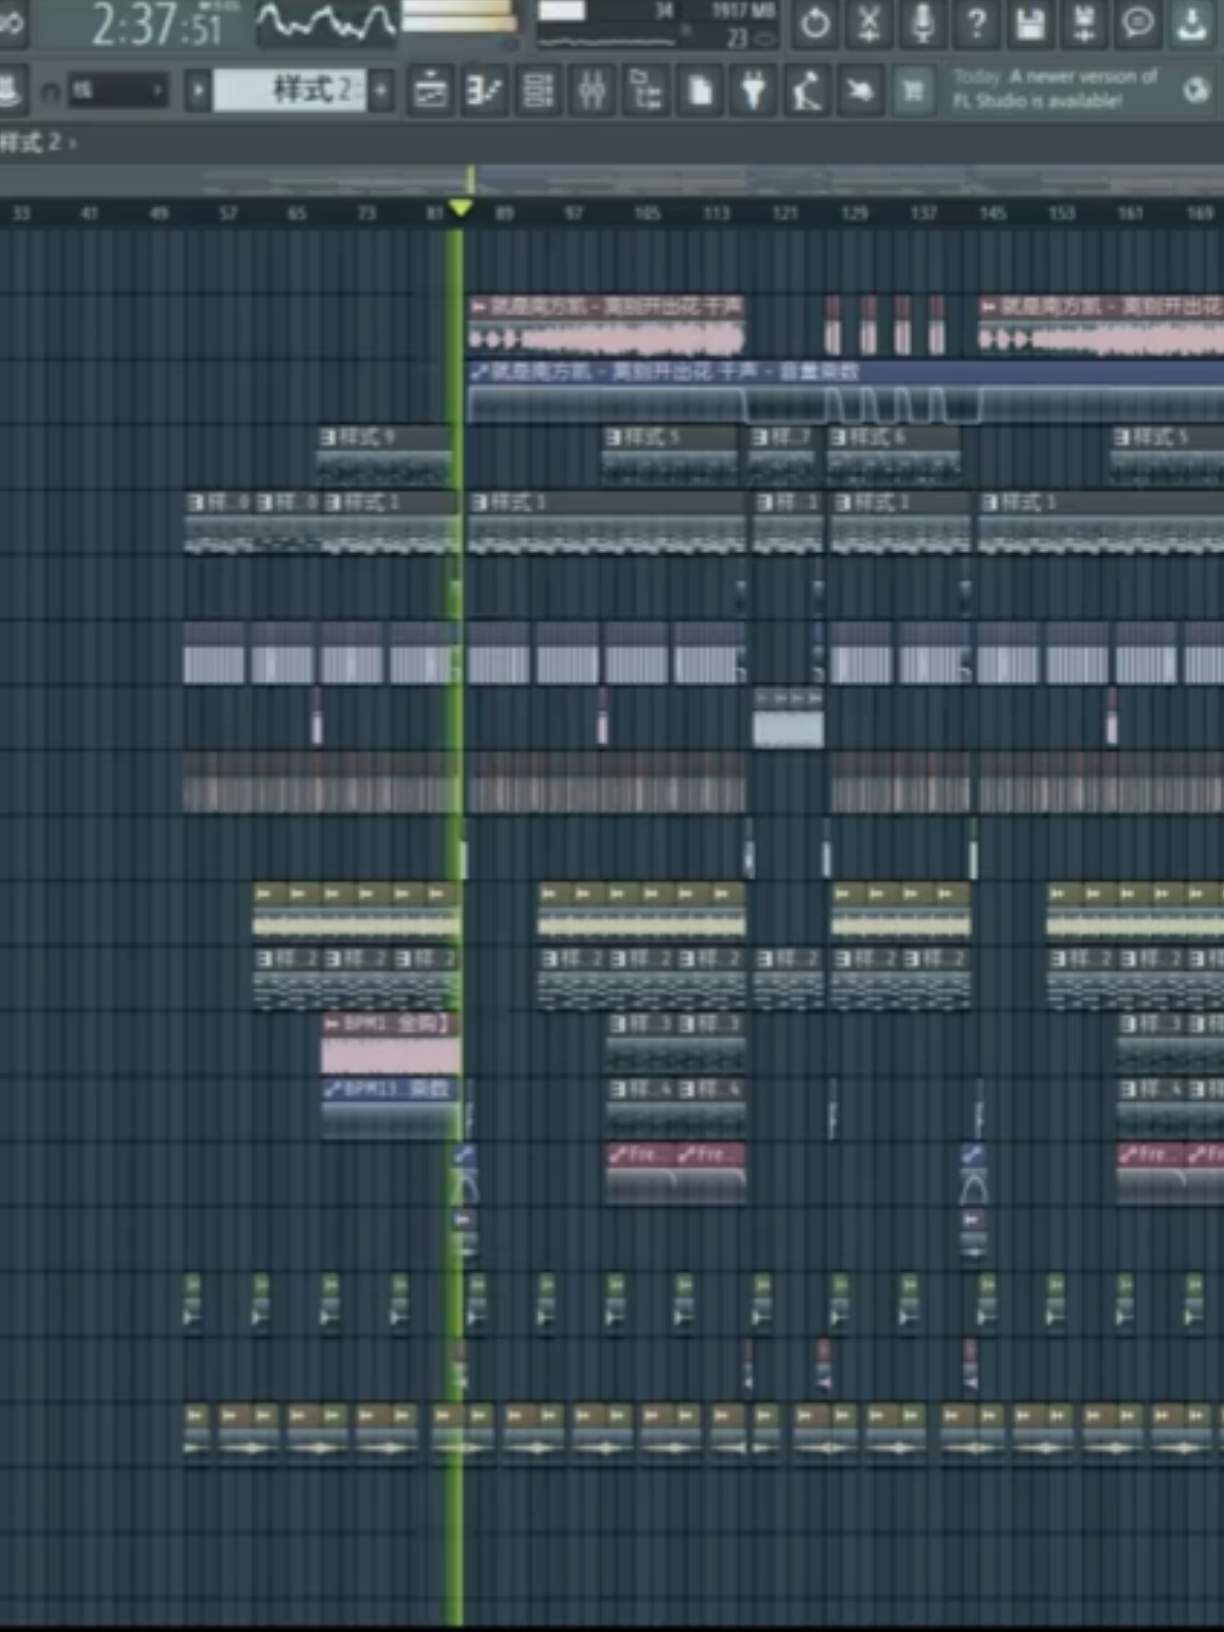This screenshot has height=1632, width=1224.
Task: Select the 样式 9 pattern clip
Action: coord(384,456)
